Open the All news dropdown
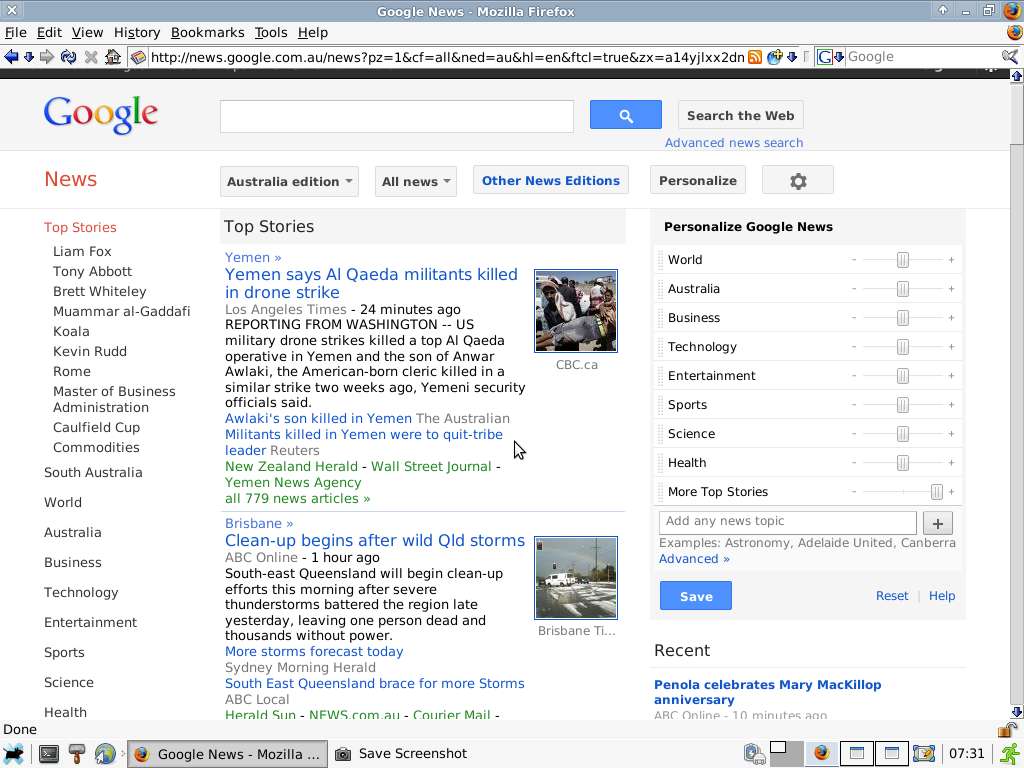Viewport: 1024px width, 768px height. pos(415,181)
